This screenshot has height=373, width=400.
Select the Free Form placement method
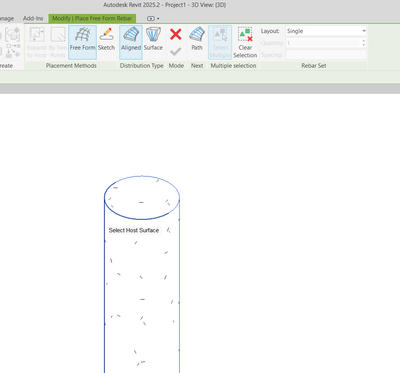pyautogui.click(x=82, y=42)
